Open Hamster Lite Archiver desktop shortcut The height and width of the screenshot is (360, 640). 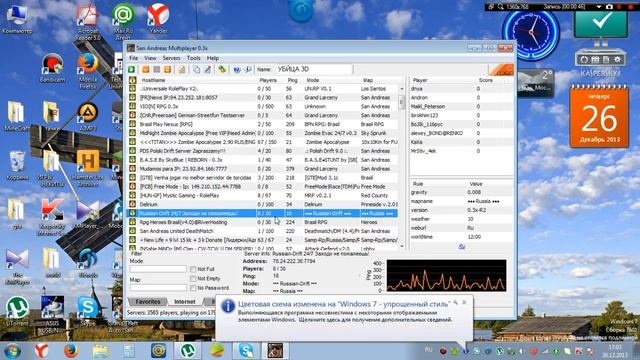(x=88, y=168)
